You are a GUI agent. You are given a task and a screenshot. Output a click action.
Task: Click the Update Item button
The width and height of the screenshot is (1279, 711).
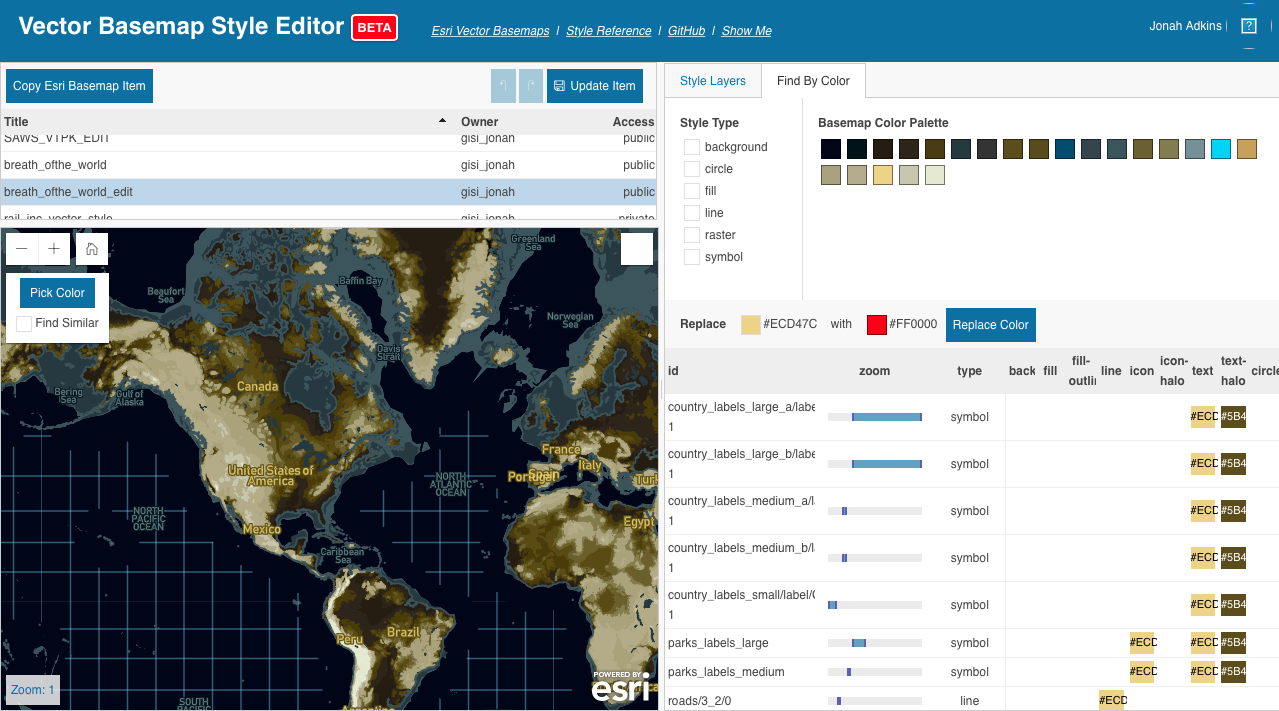coord(595,86)
